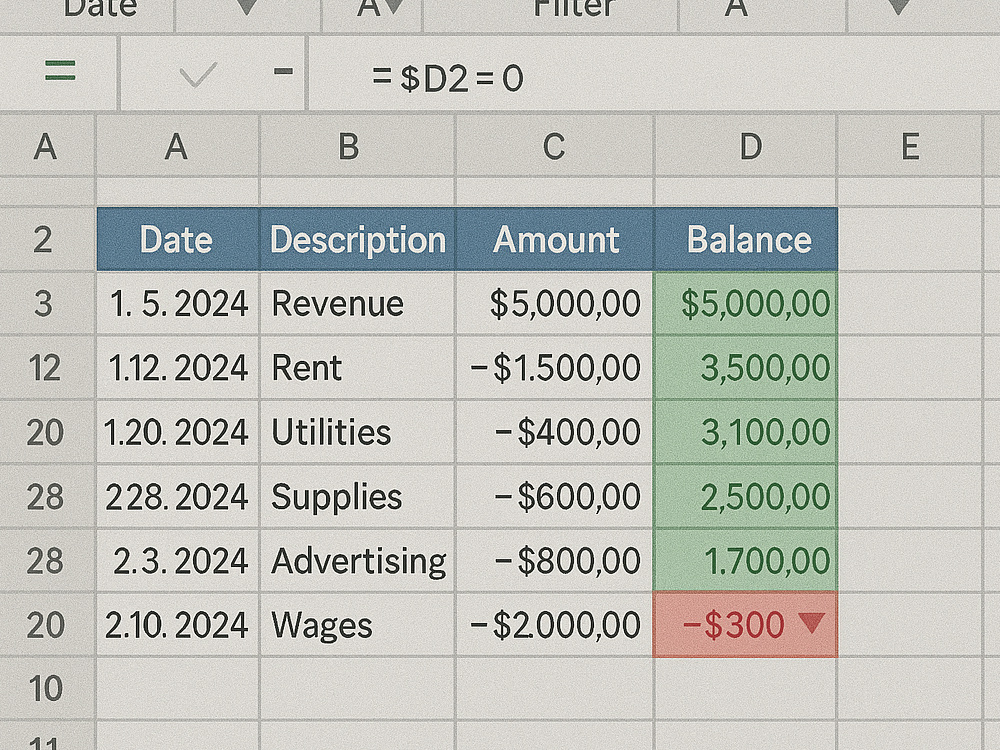
Task: Select row header 3
Action: pyautogui.click(x=47, y=304)
